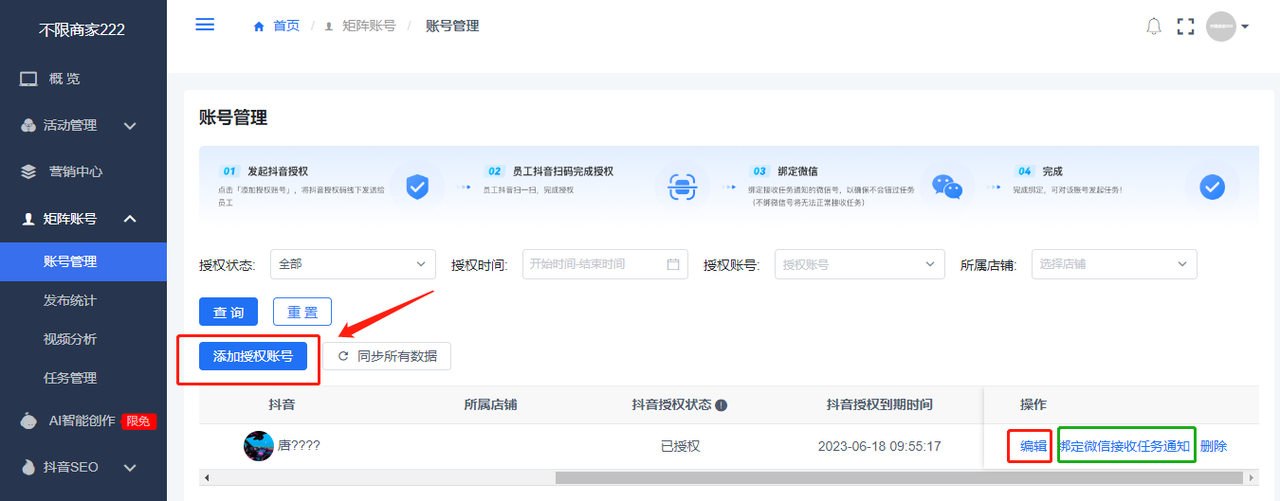Open 视频分析 sidebar item
Viewport: 1280px width, 501px height.
(x=70, y=339)
